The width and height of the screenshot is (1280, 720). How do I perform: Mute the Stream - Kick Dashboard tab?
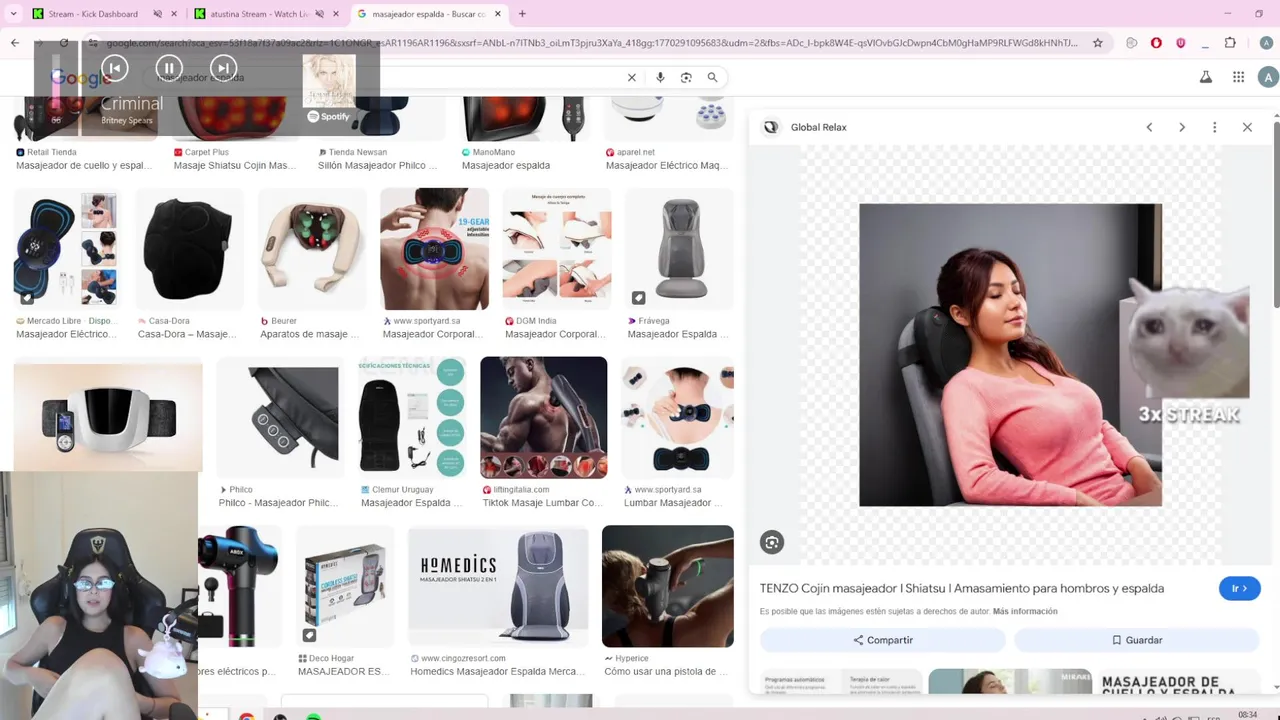click(158, 14)
